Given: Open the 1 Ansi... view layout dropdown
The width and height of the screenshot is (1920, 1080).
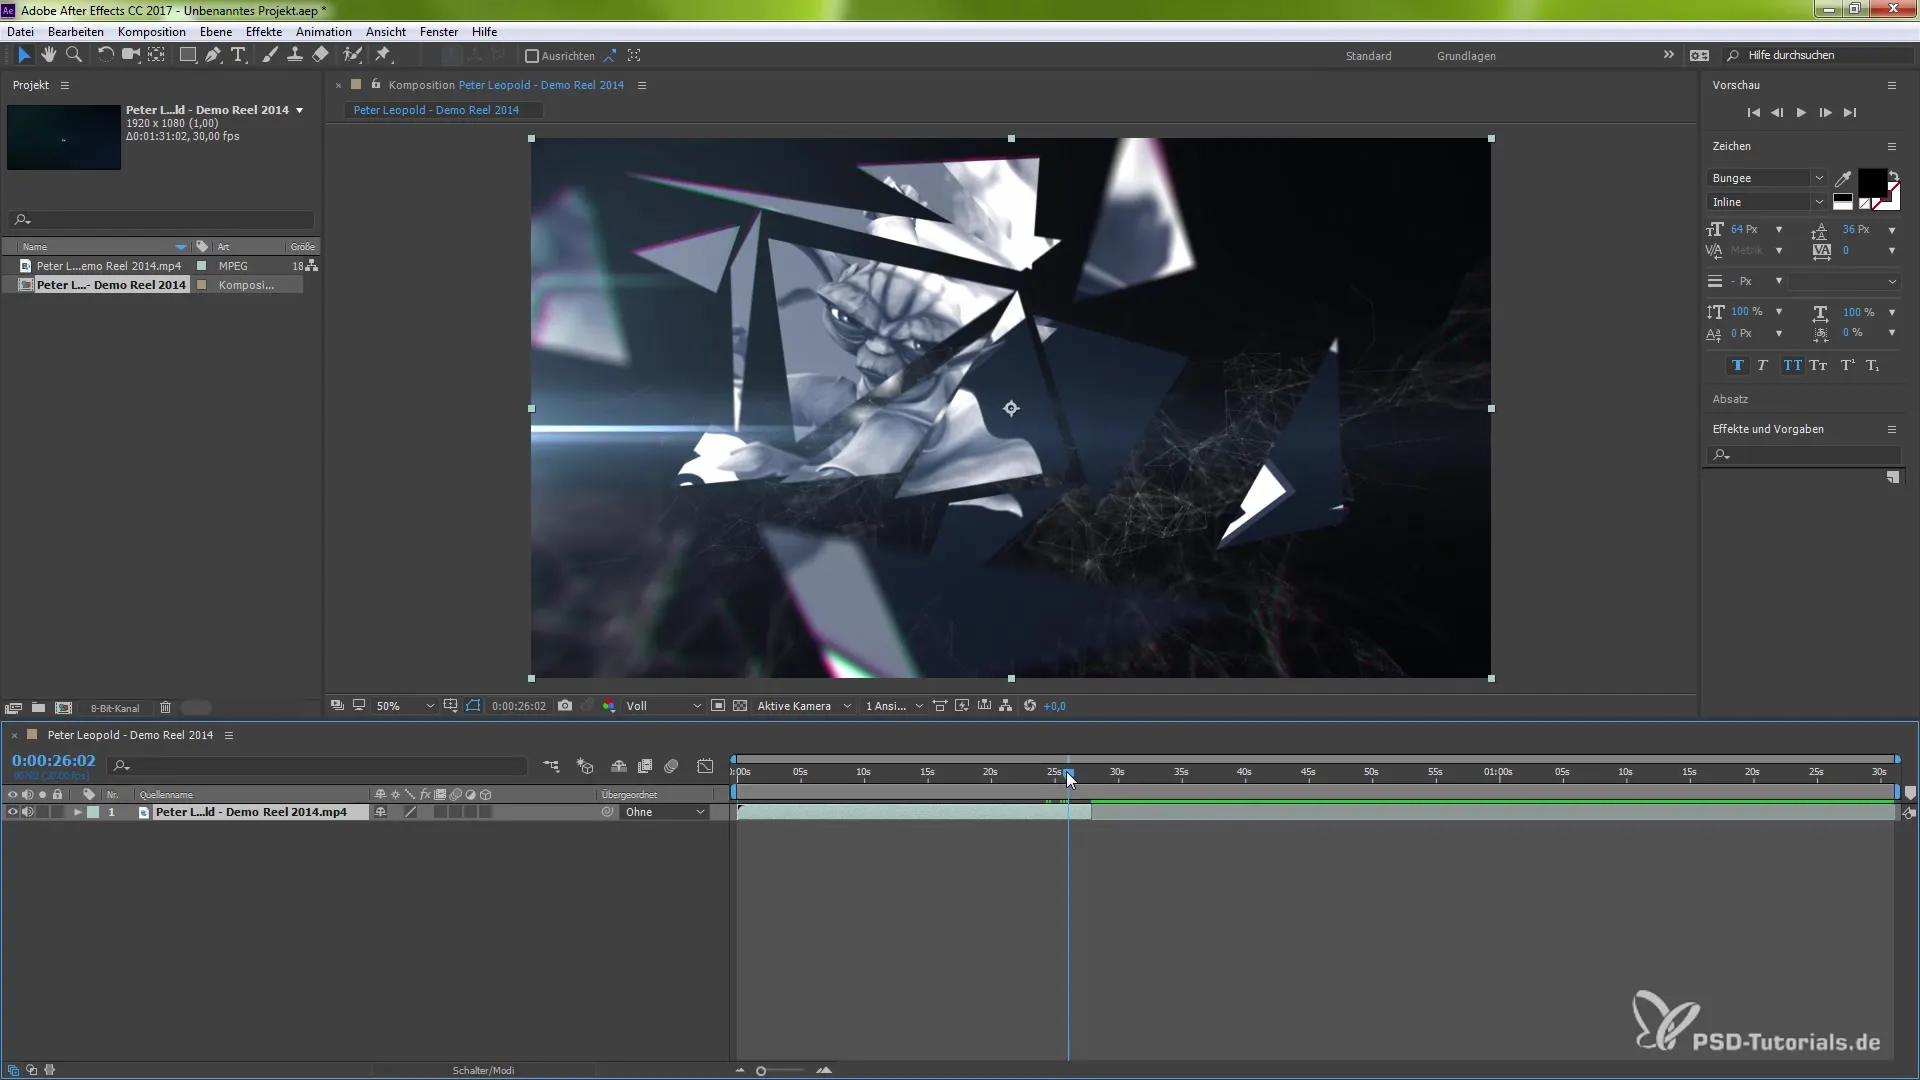Looking at the screenshot, I should click(x=894, y=706).
